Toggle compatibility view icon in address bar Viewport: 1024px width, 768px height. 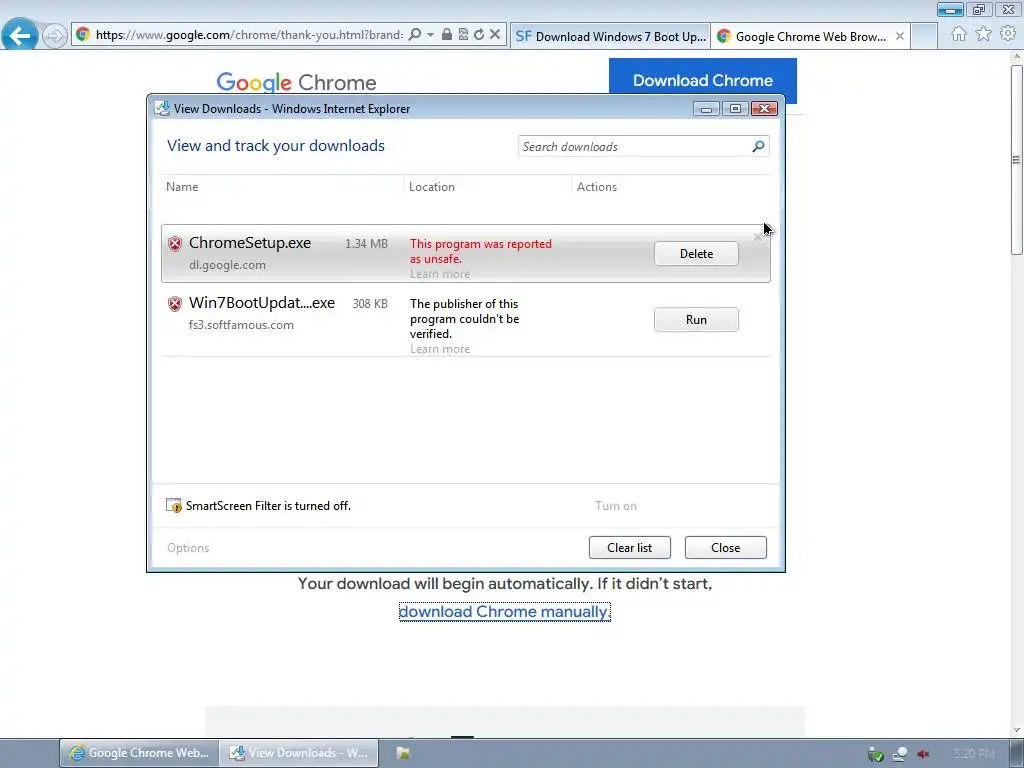[x=463, y=35]
